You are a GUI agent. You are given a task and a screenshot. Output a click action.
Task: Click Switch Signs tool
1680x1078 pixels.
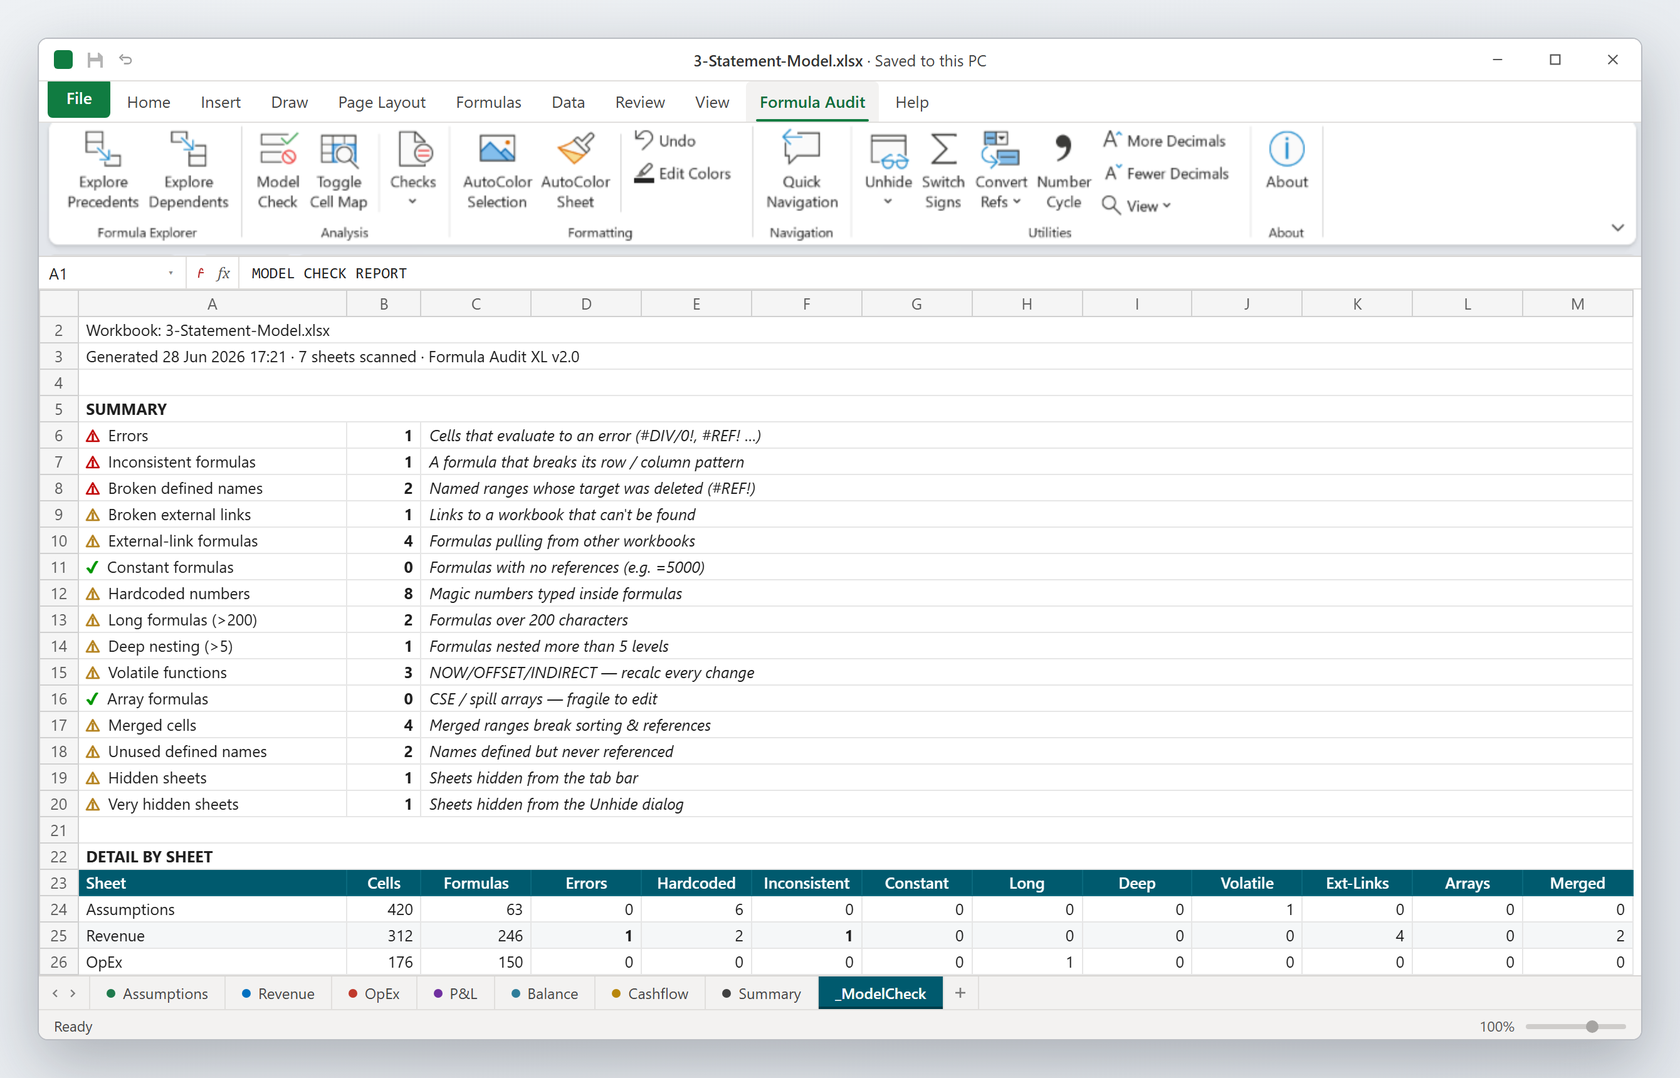point(942,170)
